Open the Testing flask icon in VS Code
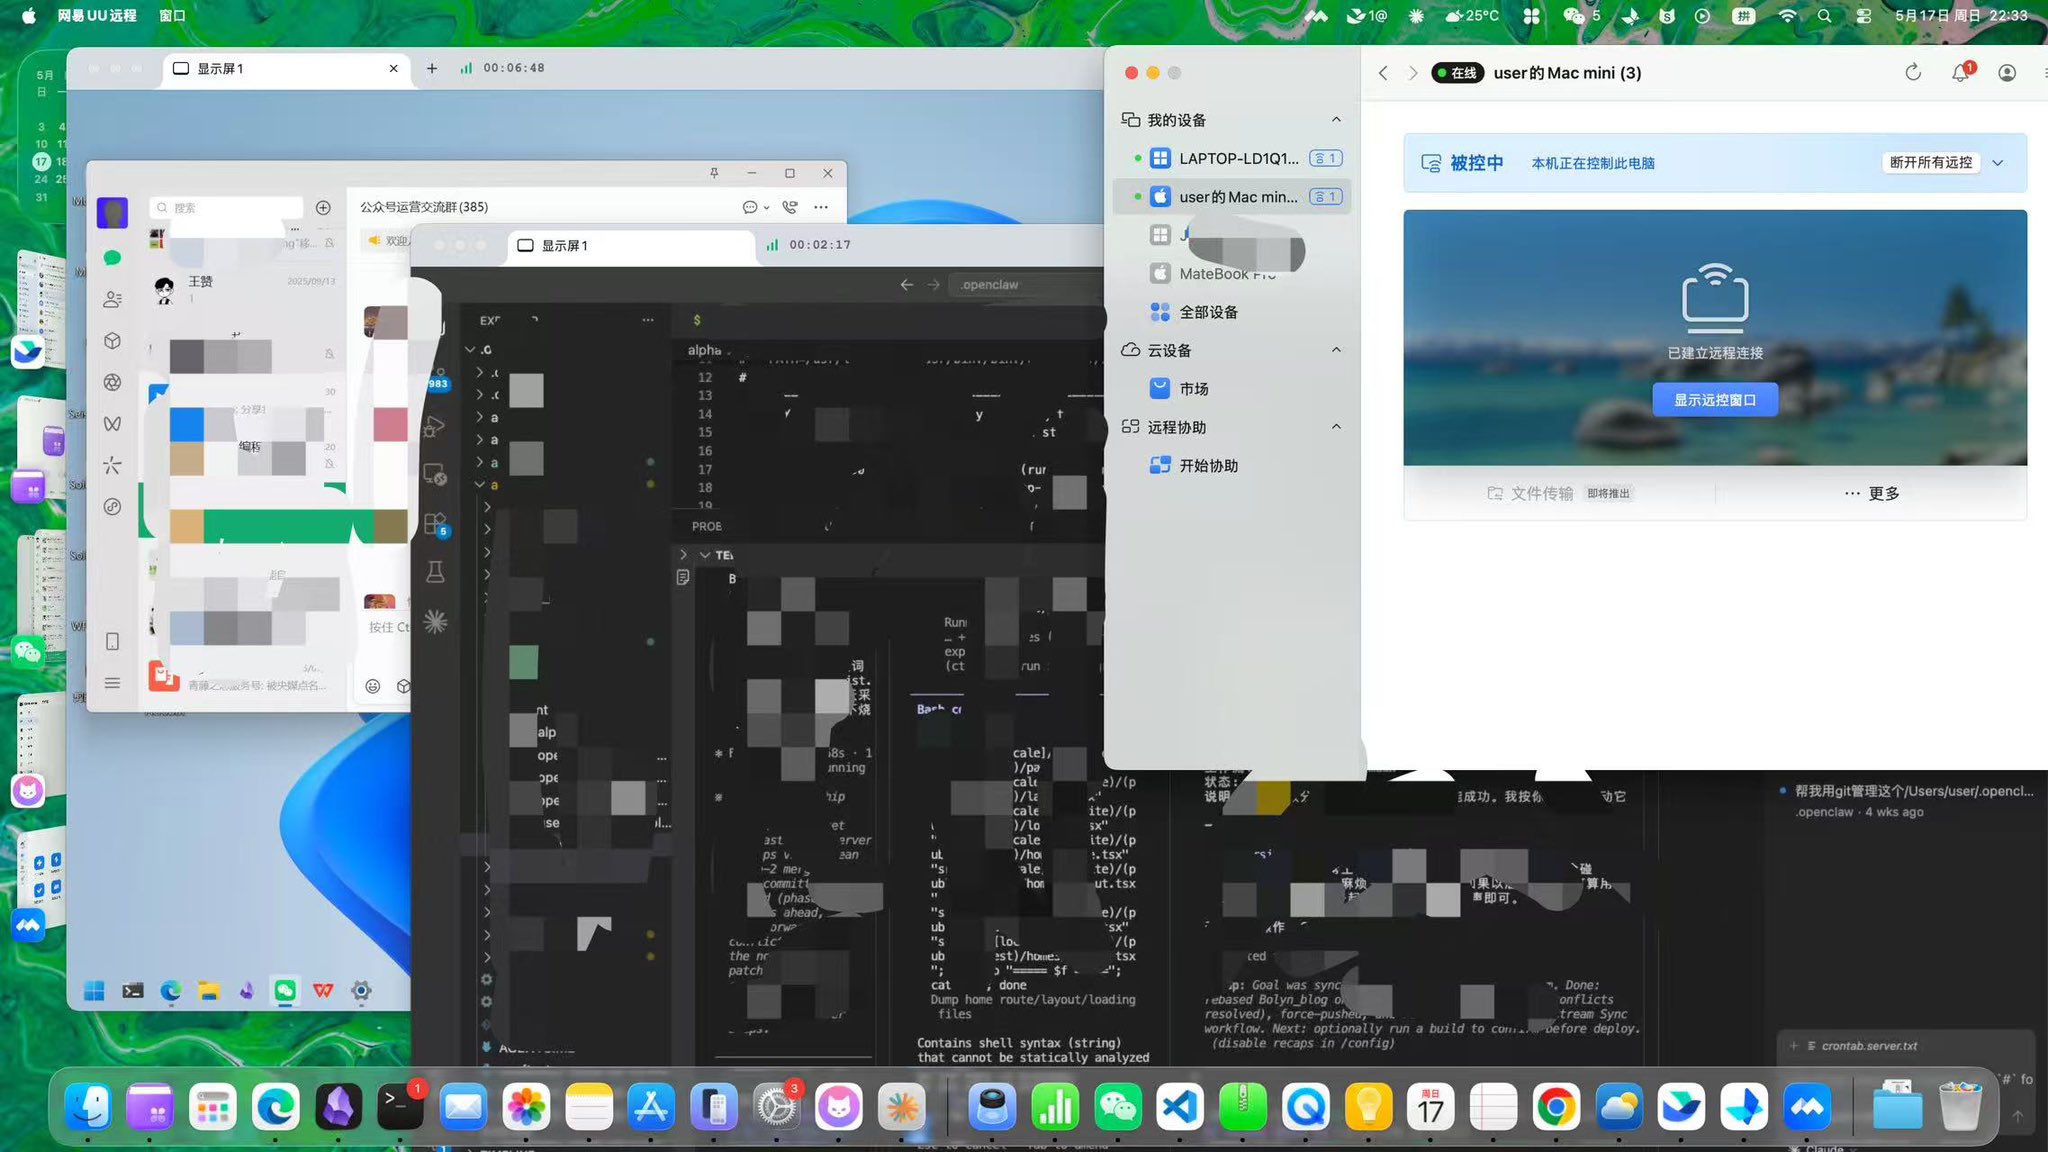Screen dimensions: 2048x1152 pos(435,572)
